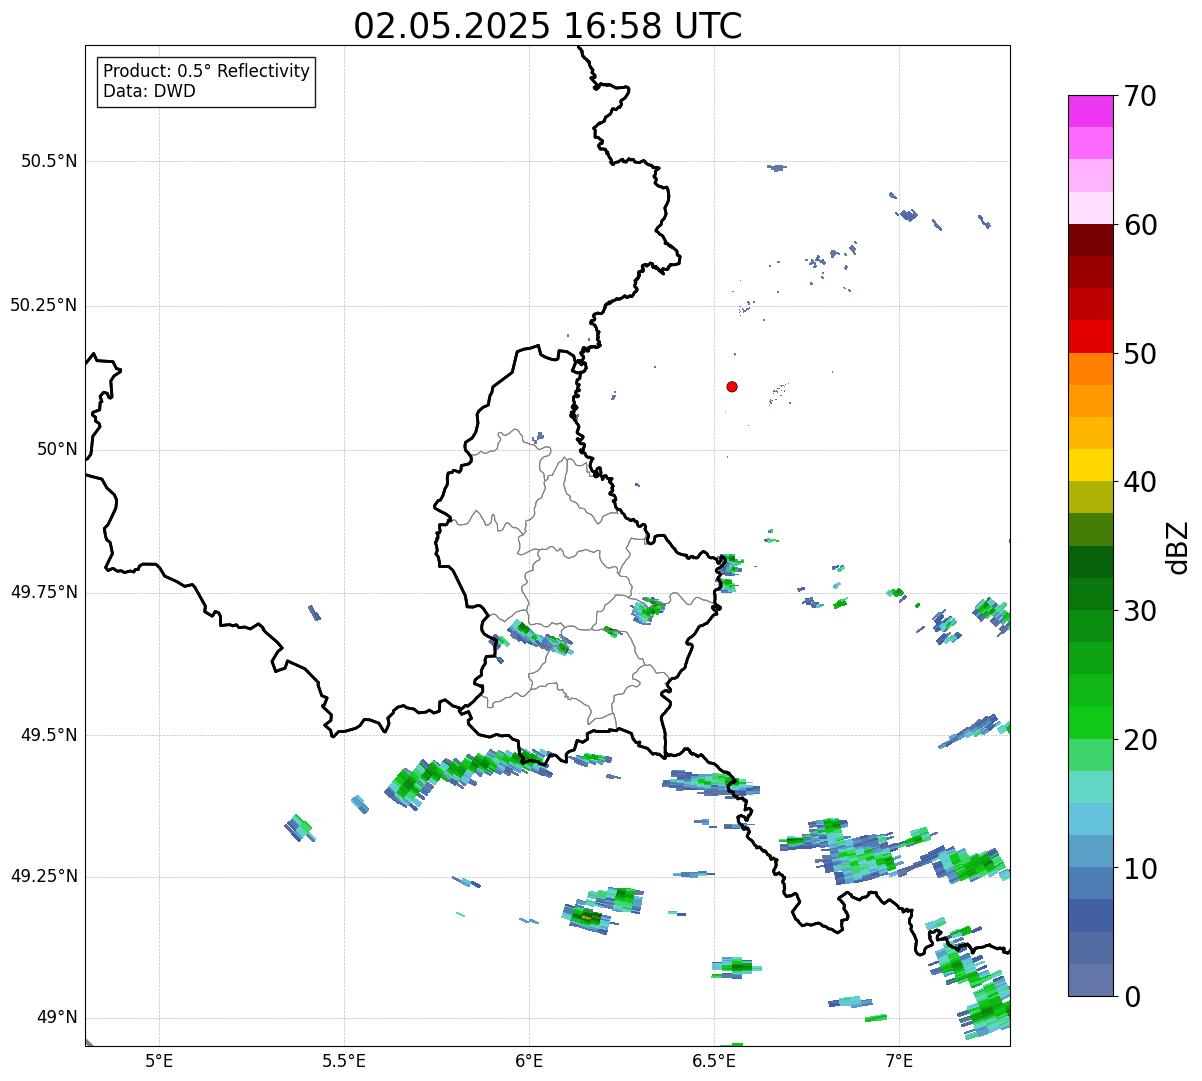Click the "Product: 0.5° Reflectivity" label

(206, 72)
